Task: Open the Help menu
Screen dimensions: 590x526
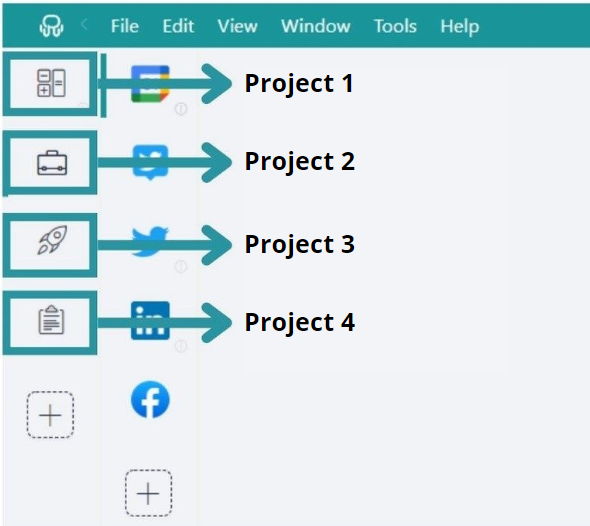Action: pos(459,27)
